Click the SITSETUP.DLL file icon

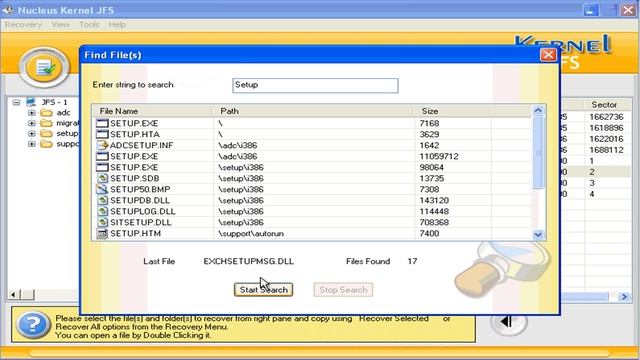click(x=102, y=222)
